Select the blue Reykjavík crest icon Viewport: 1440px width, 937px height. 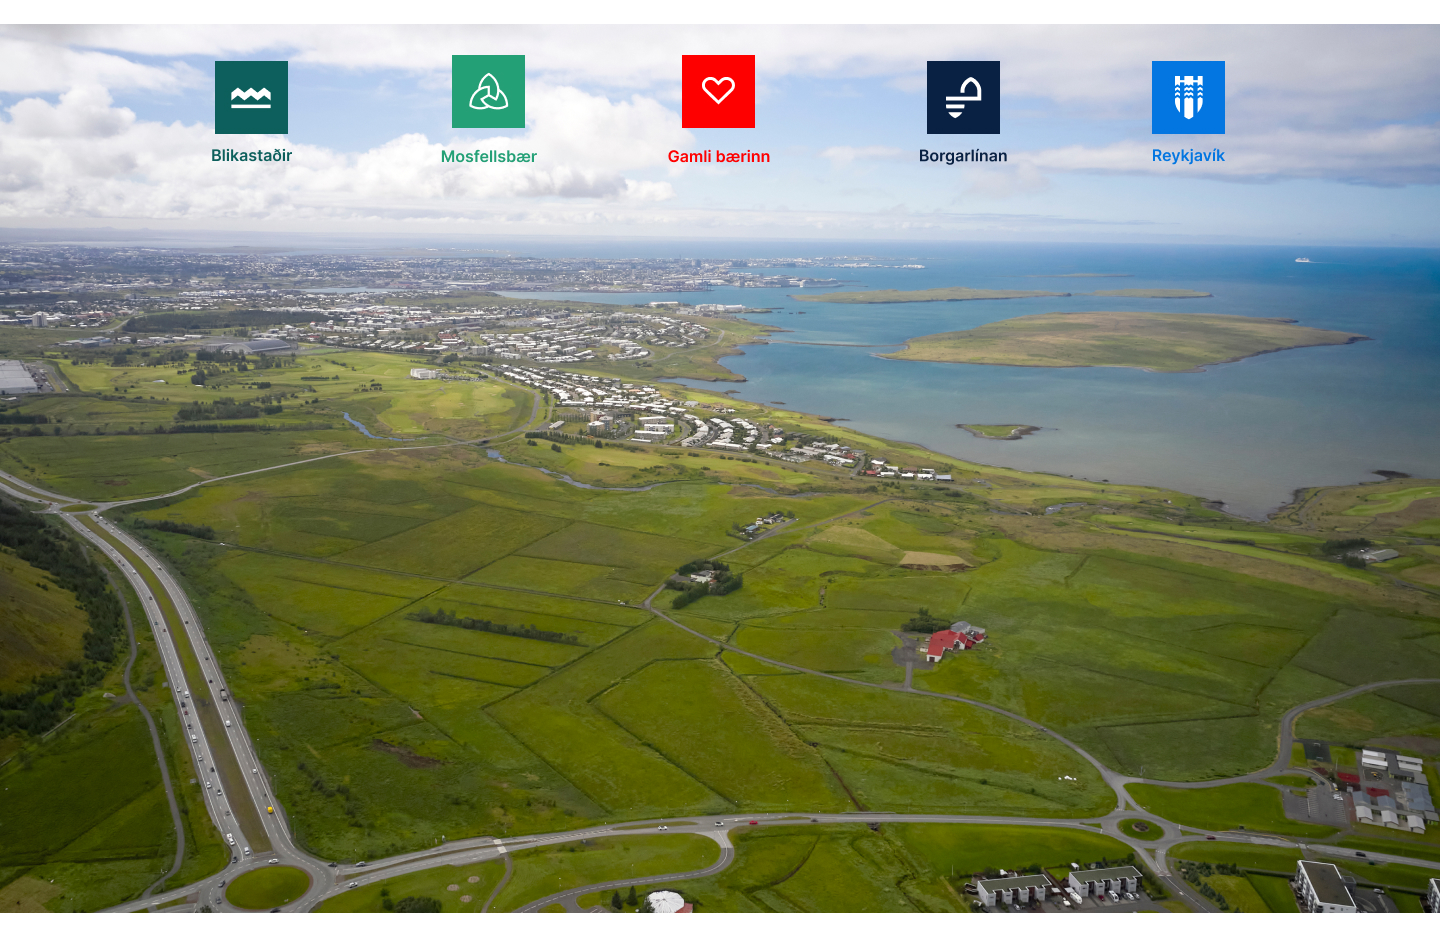[1188, 97]
